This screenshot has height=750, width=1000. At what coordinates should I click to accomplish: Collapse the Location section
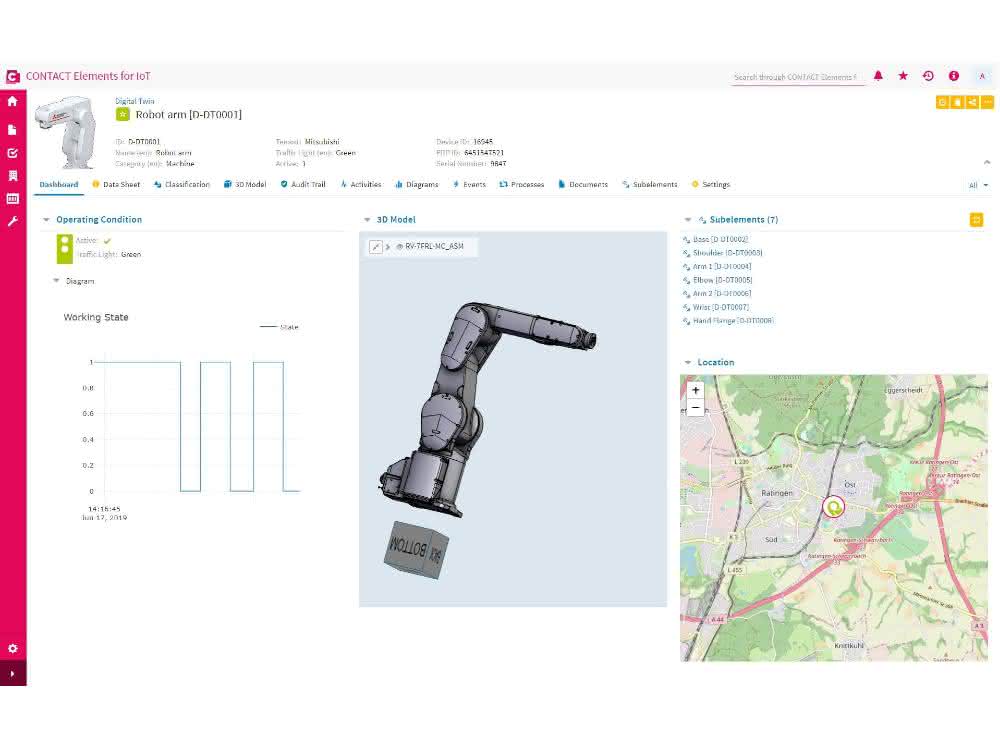[x=688, y=362]
